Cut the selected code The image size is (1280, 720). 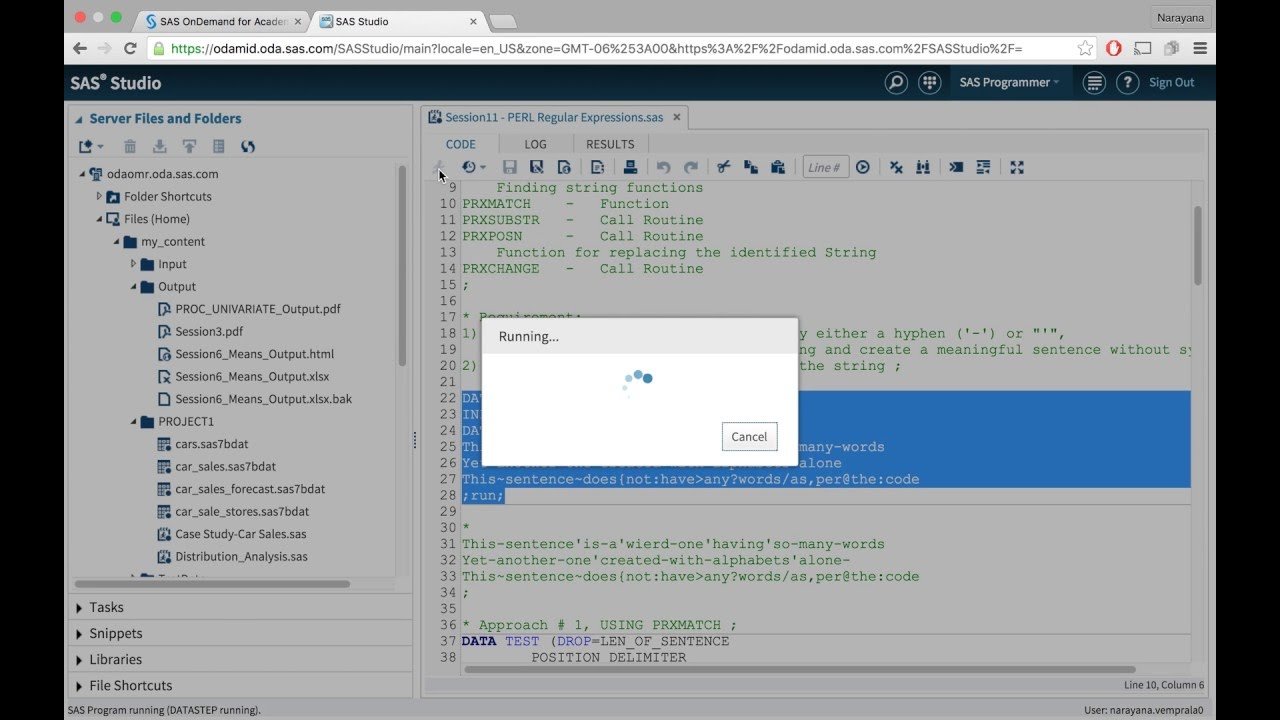pos(724,167)
